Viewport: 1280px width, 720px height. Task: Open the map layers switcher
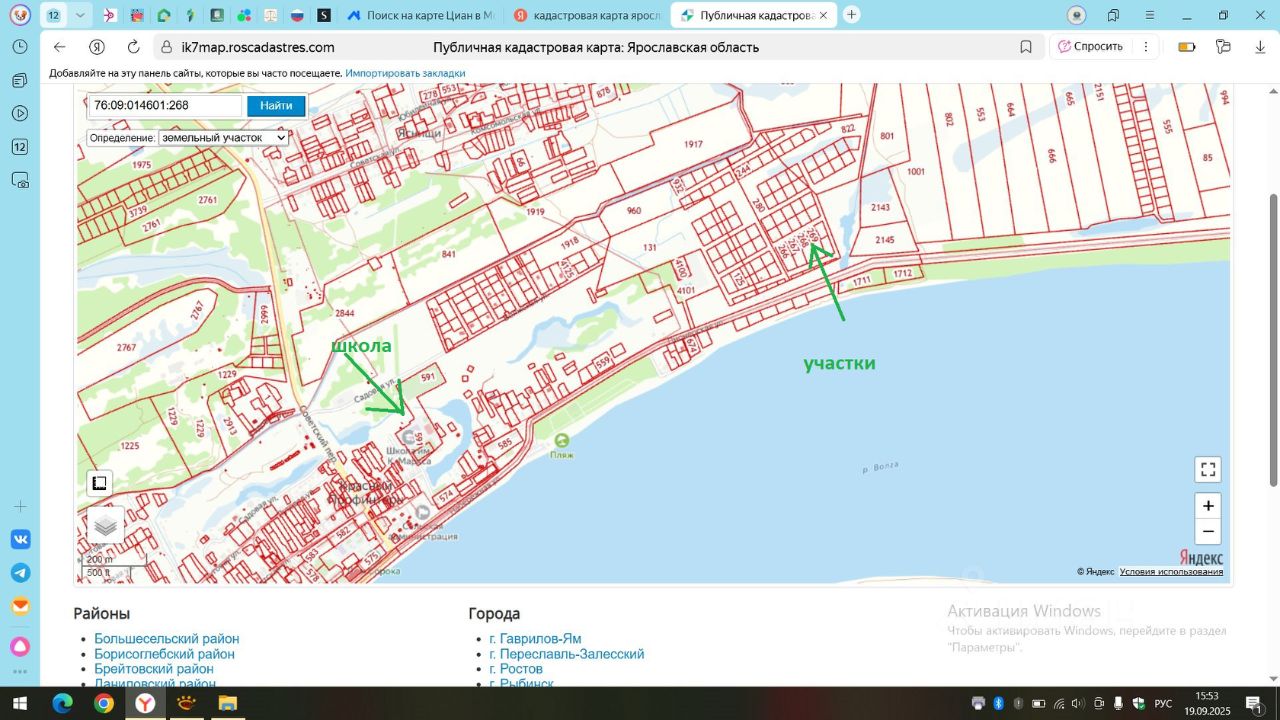click(x=105, y=525)
